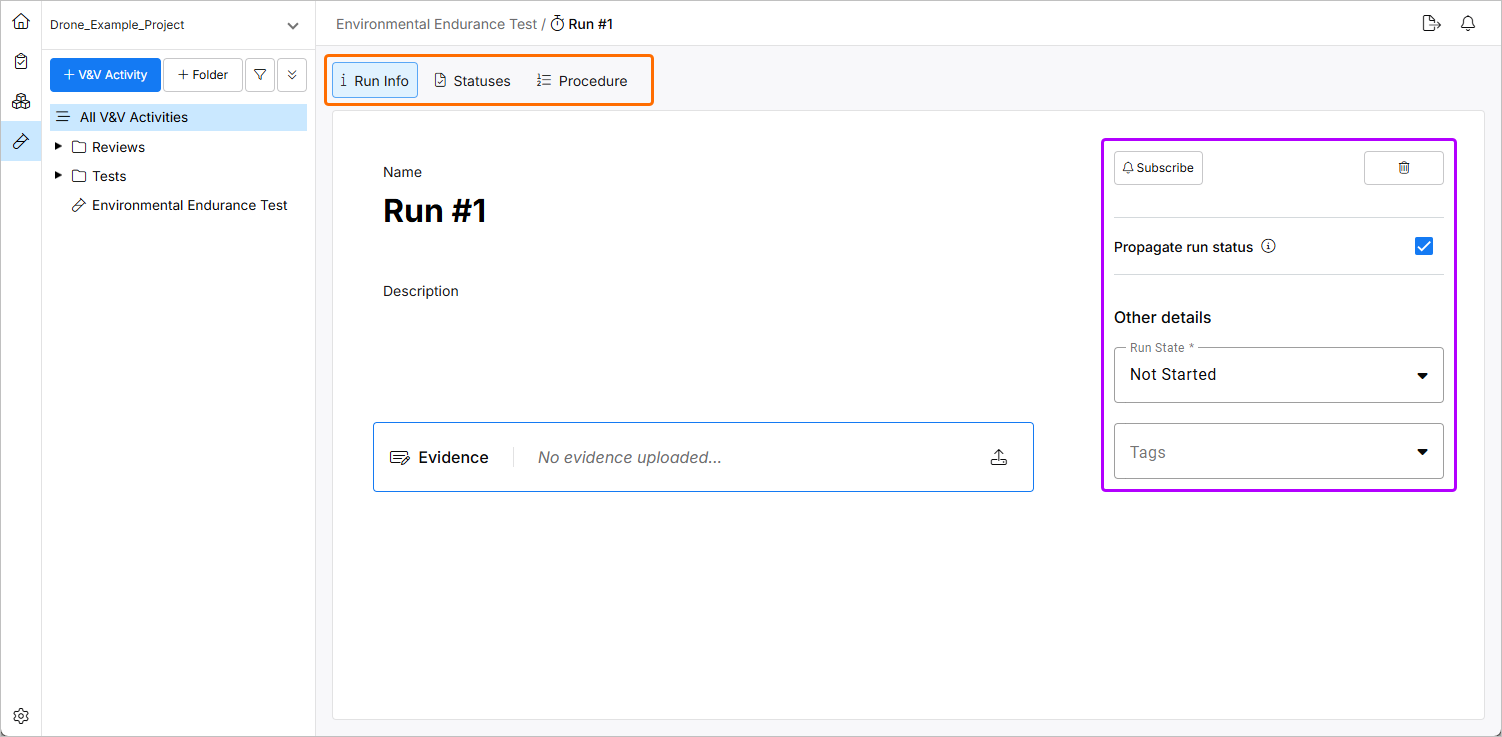Click the + Folder button
This screenshot has height=737, width=1502.
(203, 75)
